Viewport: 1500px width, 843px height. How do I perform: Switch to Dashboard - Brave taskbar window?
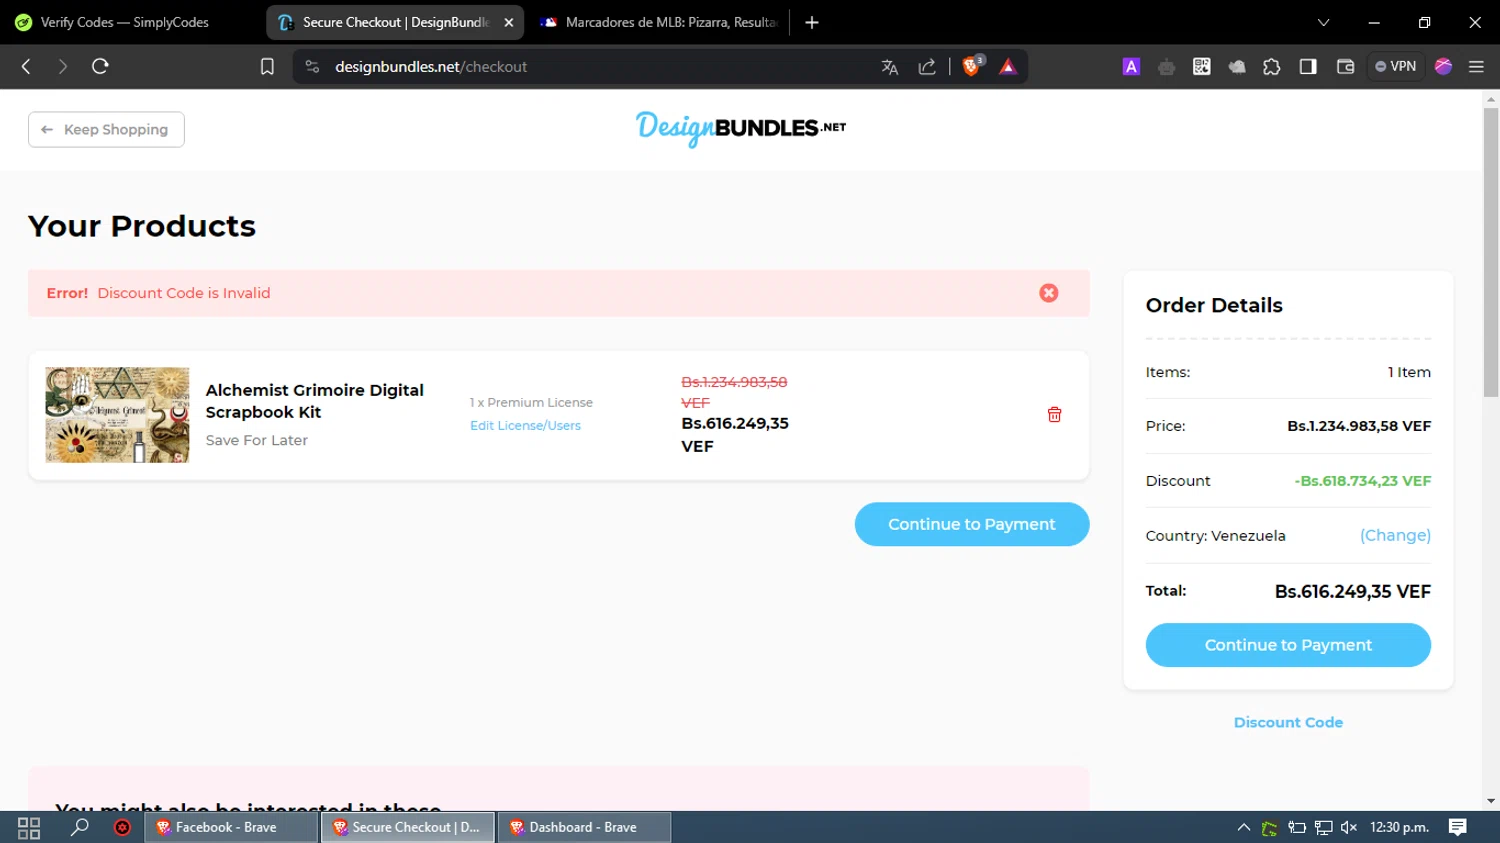pos(584,827)
